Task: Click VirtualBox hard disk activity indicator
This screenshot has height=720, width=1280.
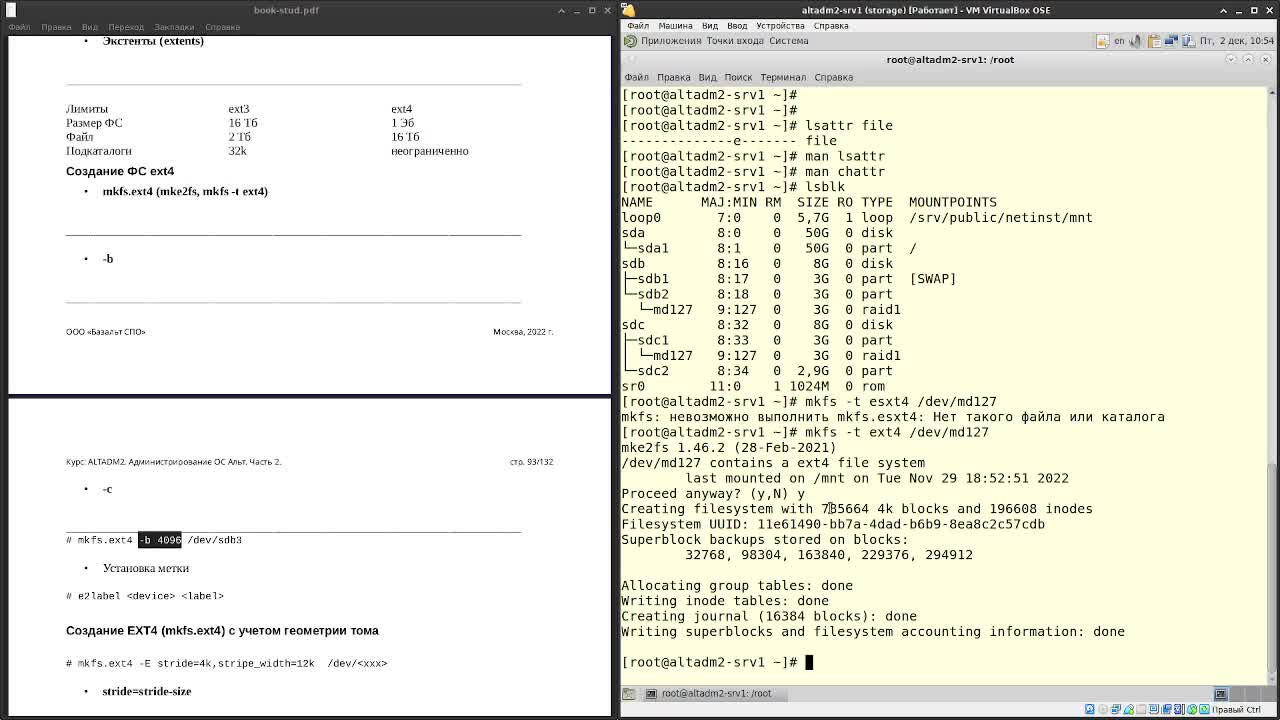Action: pos(1090,709)
